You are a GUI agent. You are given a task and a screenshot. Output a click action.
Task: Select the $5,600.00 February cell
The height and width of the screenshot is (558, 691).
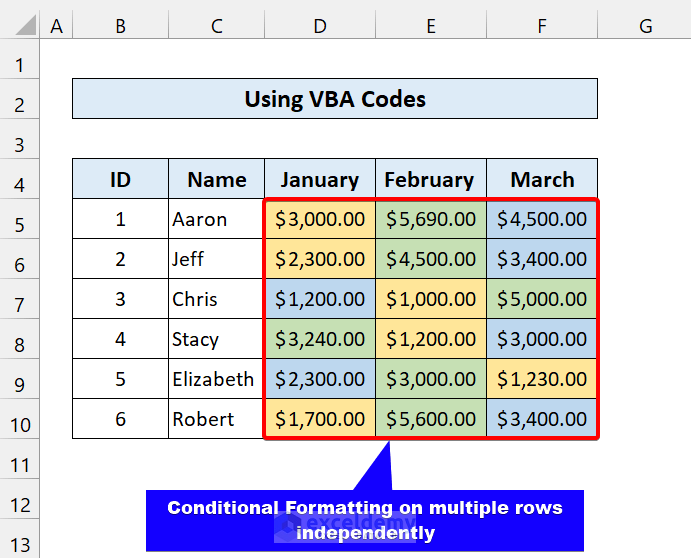(430, 419)
